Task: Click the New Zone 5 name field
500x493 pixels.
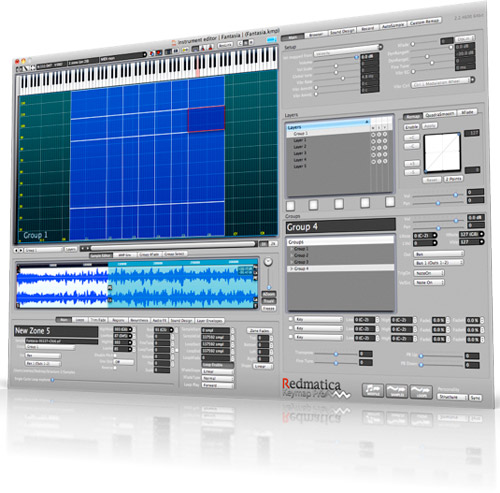Action: tap(56, 331)
